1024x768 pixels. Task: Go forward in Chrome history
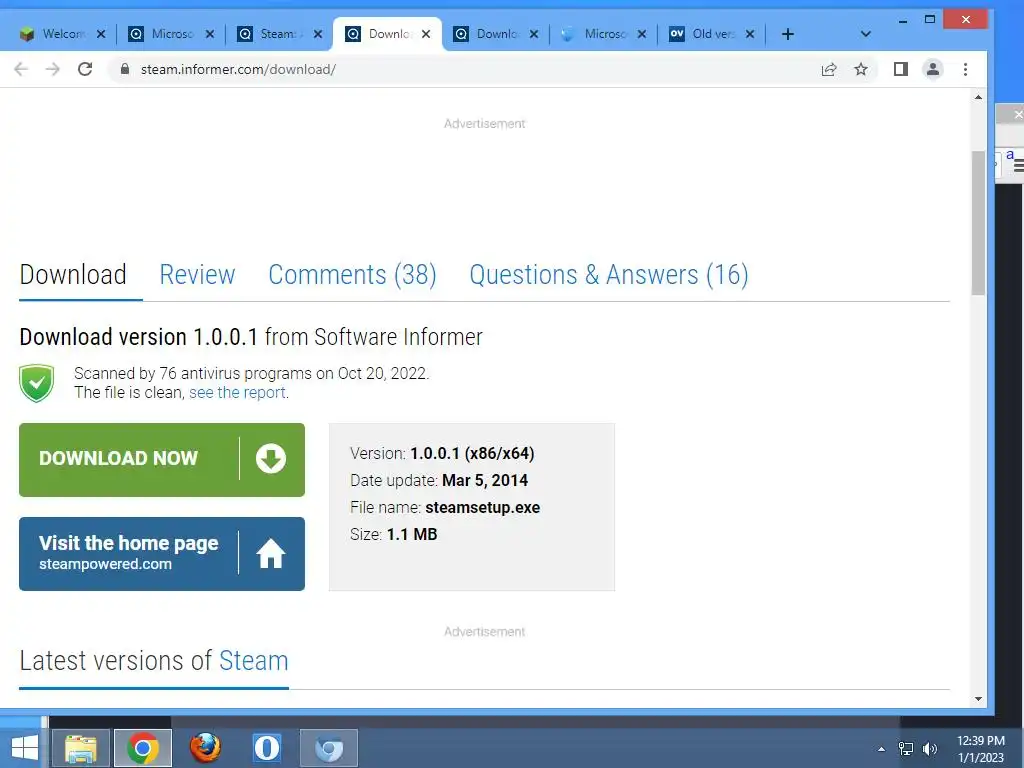click(x=53, y=69)
